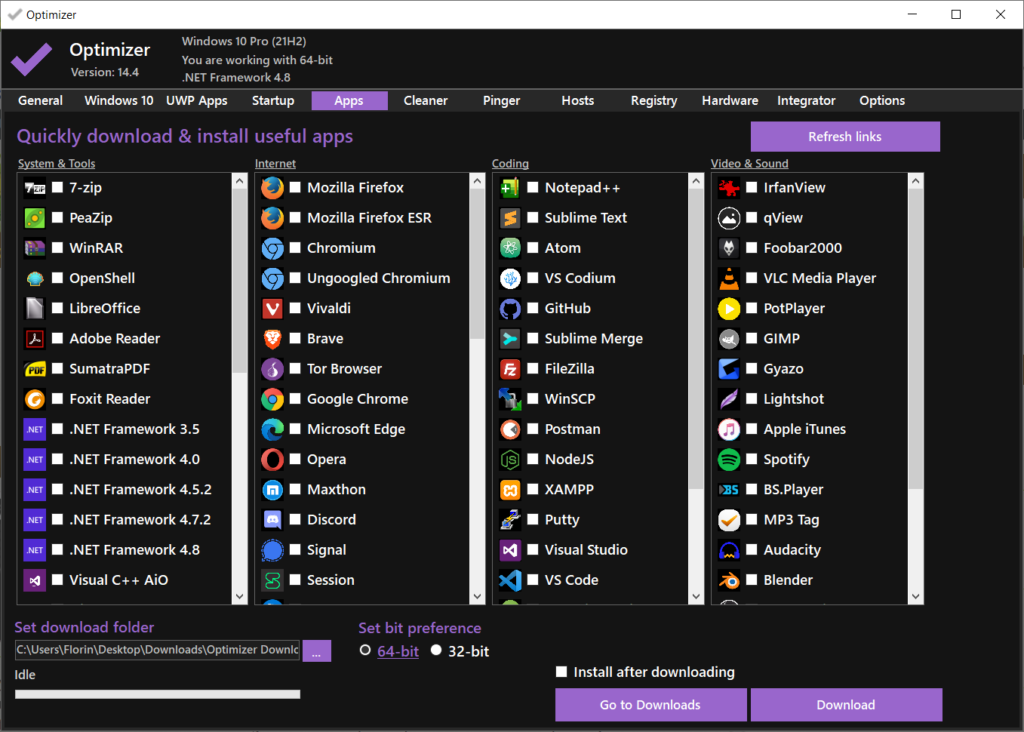Click Coding list scroll-down arrow

[x=696, y=596]
